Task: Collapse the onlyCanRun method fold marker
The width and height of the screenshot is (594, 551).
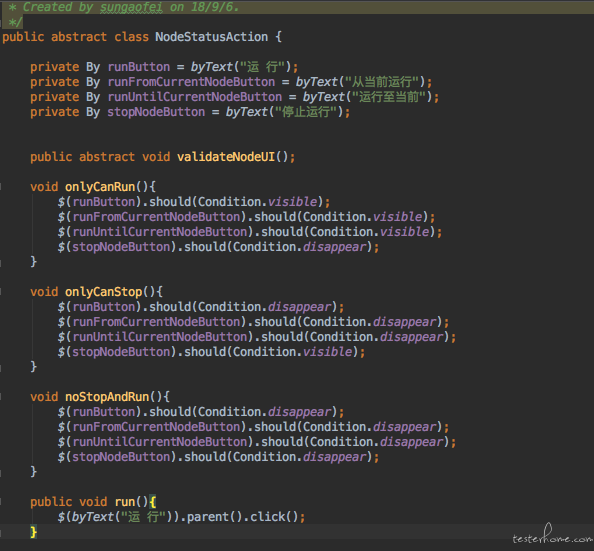Action: coord(1,186)
